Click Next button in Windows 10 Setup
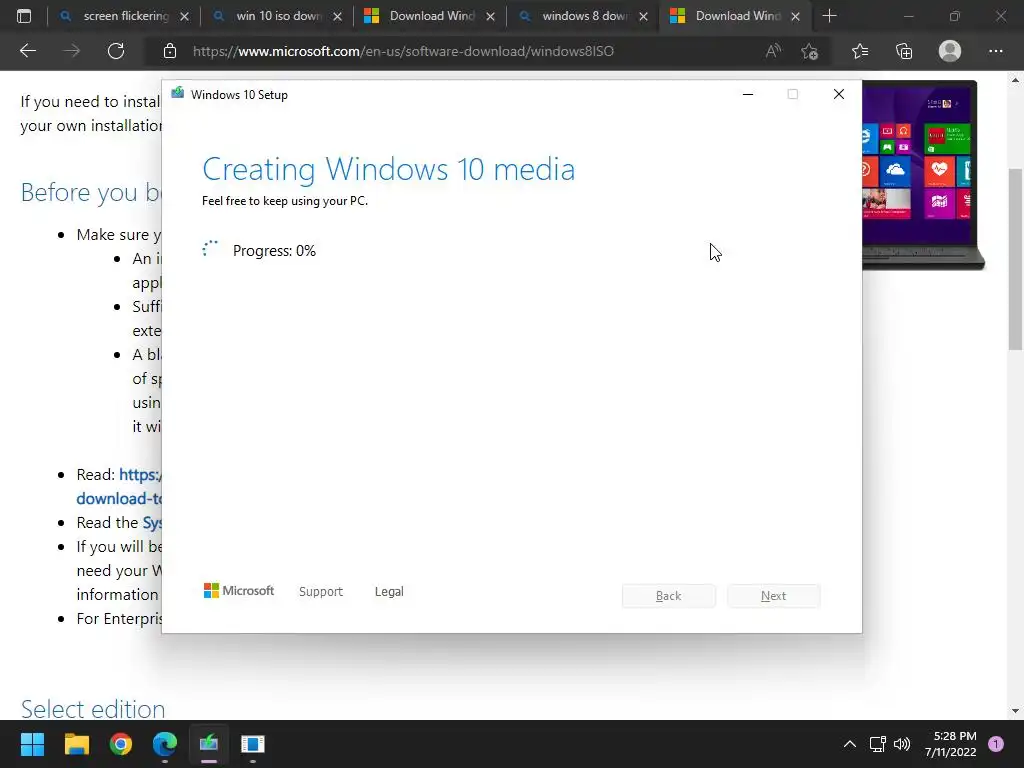 click(774, 596)
